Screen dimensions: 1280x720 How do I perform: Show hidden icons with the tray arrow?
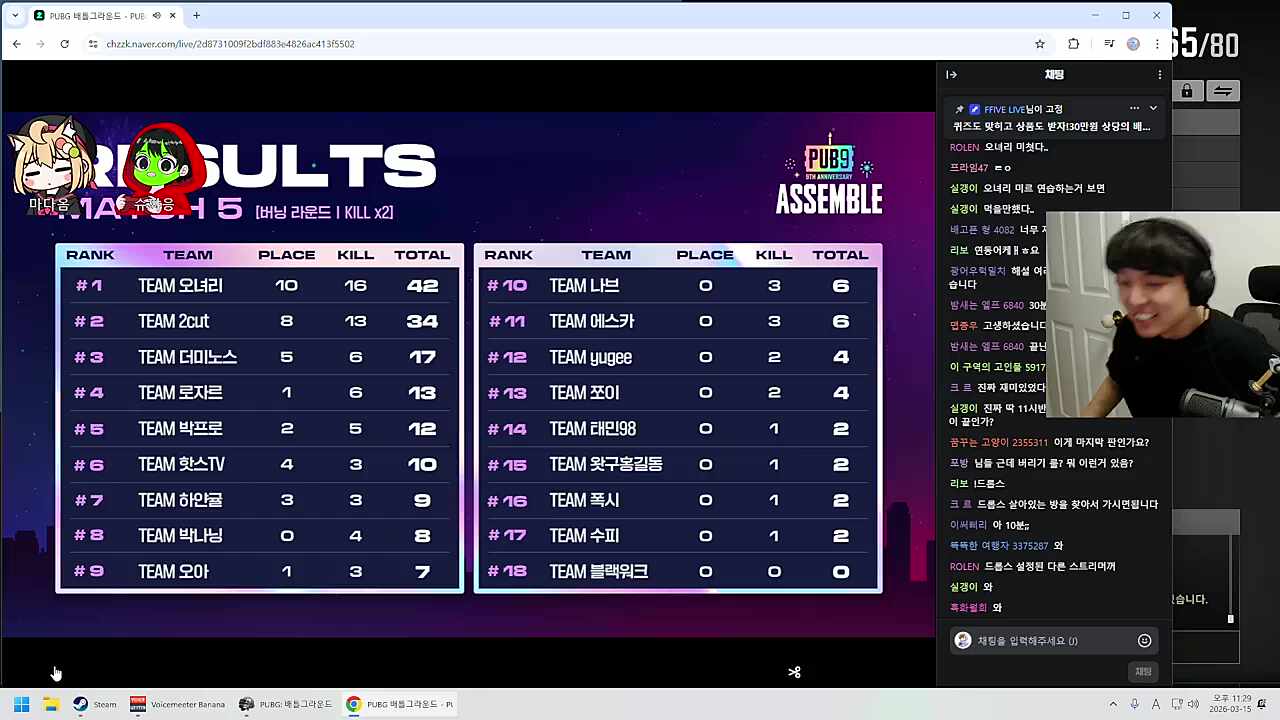point(1113,703)
